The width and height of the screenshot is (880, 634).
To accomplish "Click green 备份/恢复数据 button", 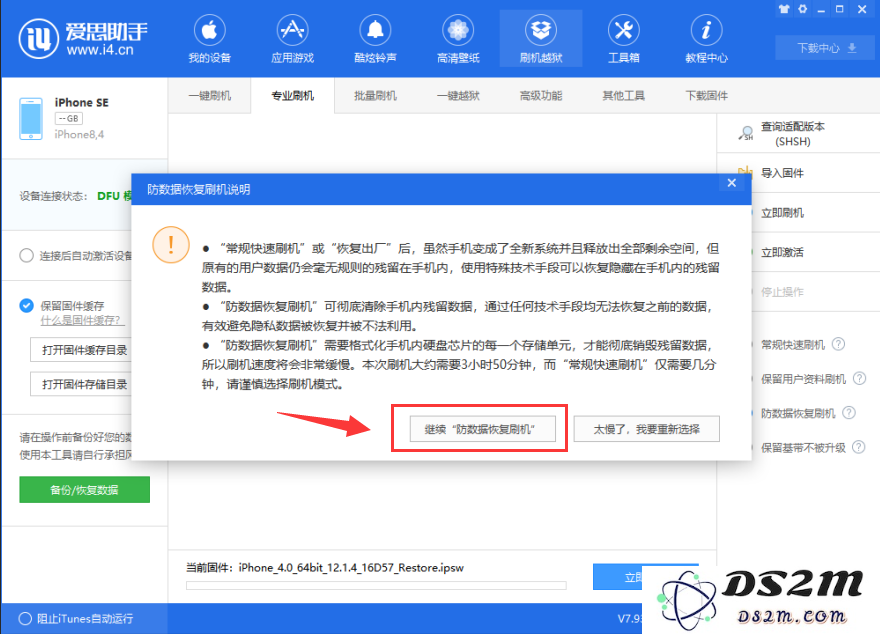I will coord(84,490).
